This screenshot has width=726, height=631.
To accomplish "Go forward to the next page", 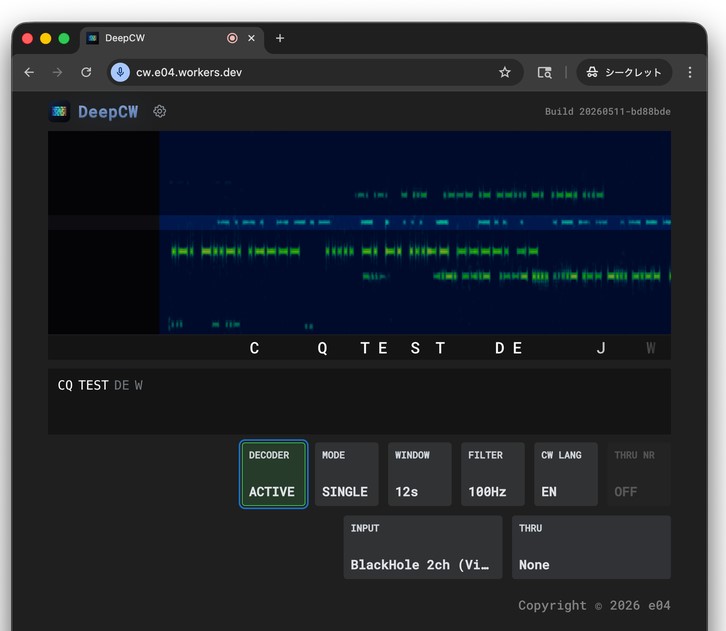I will [x=57, y=72].
